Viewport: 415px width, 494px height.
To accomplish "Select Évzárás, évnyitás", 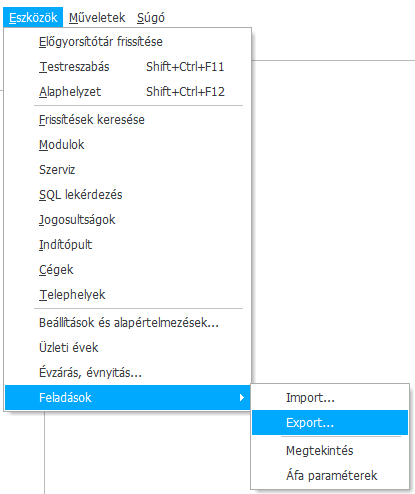I will click(127, 373).
